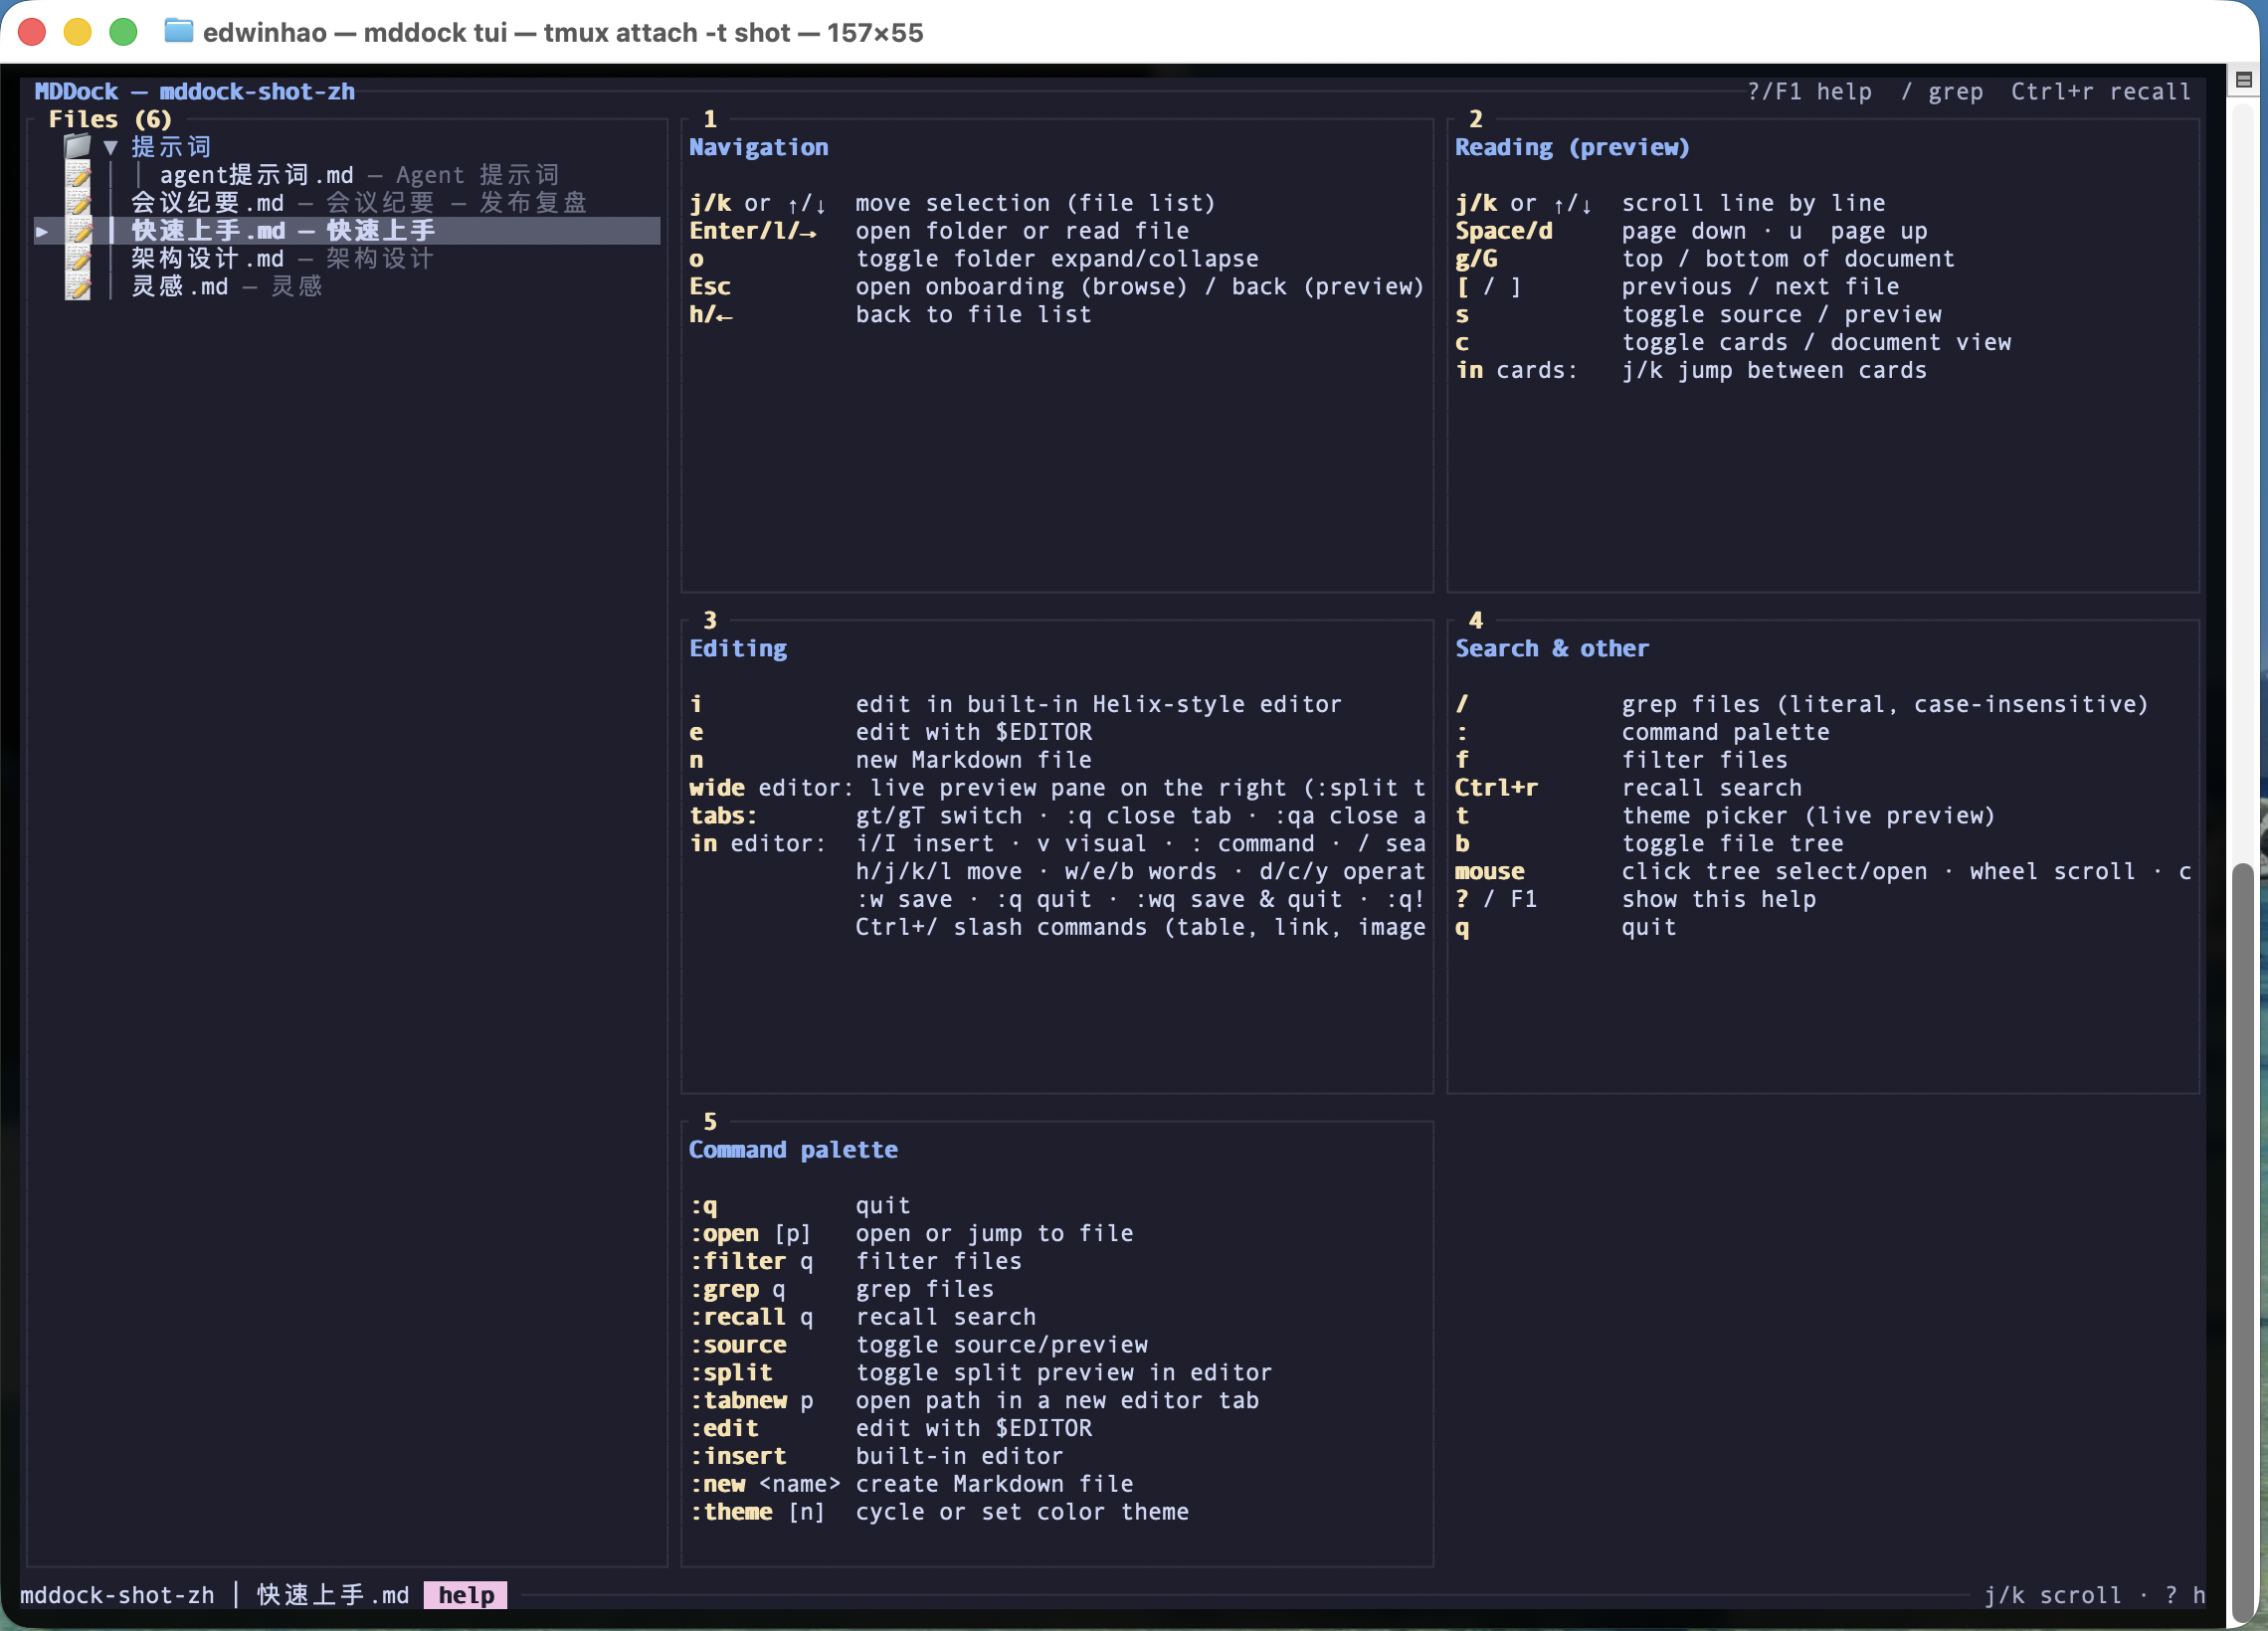Click the MDDock — mddock-shot-zh title
The height and width of the screenshot is (1631, 2268).
coord(194,92)
